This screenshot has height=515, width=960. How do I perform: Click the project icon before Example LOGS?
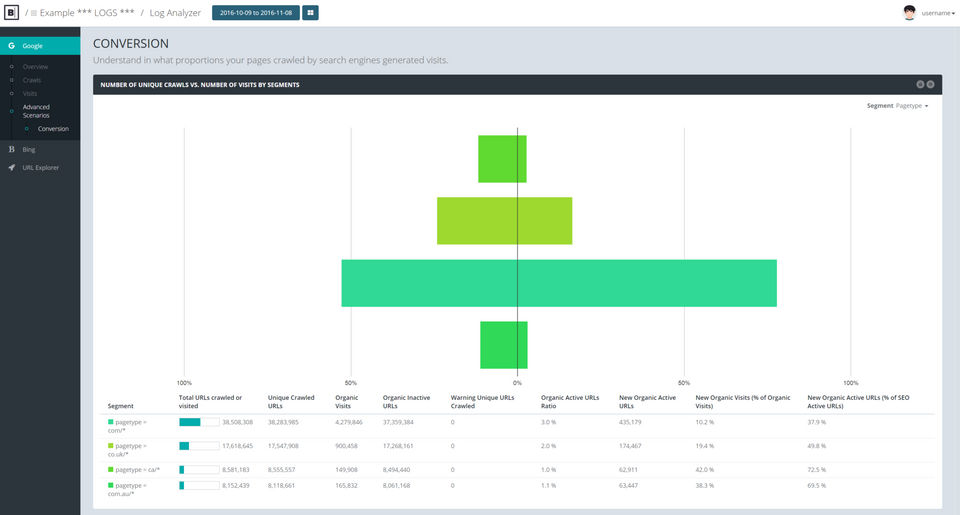(x=34, y=13)
